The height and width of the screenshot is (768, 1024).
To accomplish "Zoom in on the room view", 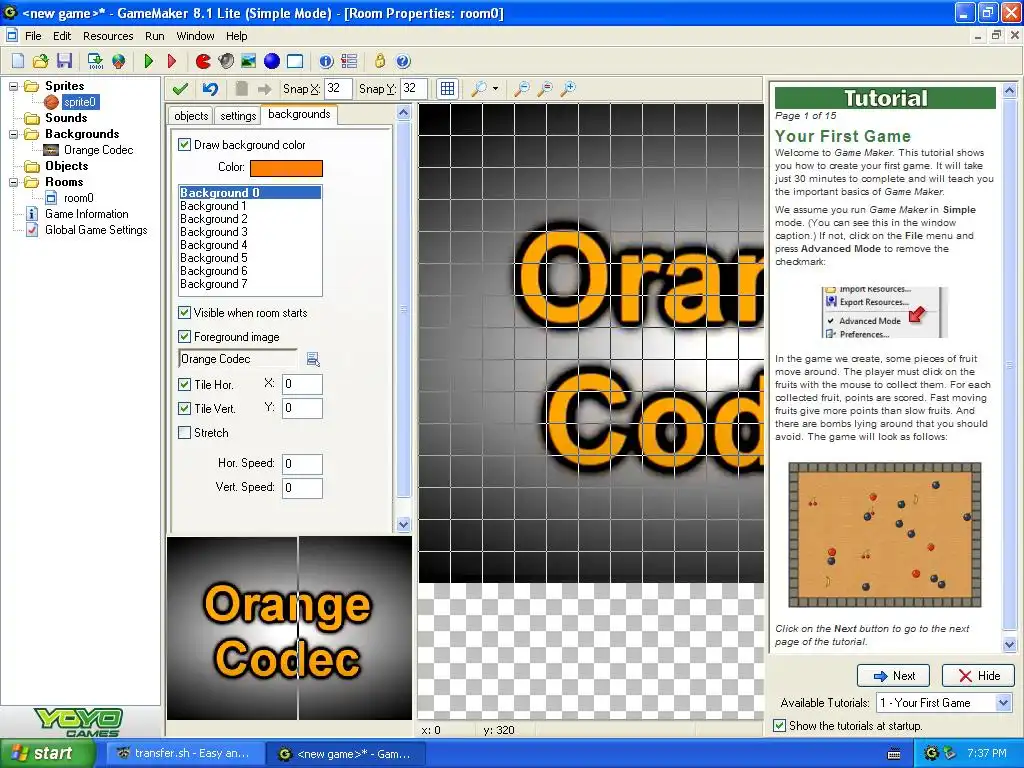I will [568, 89].
